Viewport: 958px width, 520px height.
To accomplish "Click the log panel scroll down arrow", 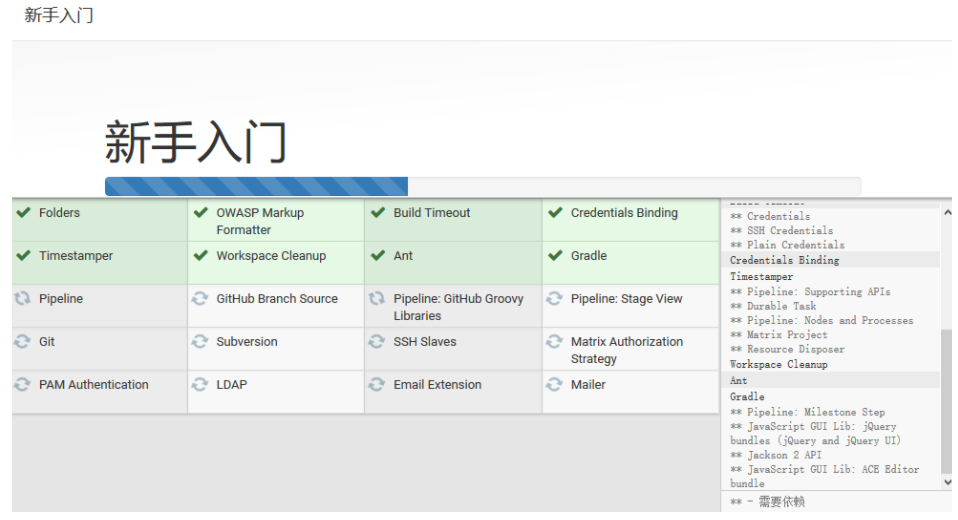I will tap(948, 482).
